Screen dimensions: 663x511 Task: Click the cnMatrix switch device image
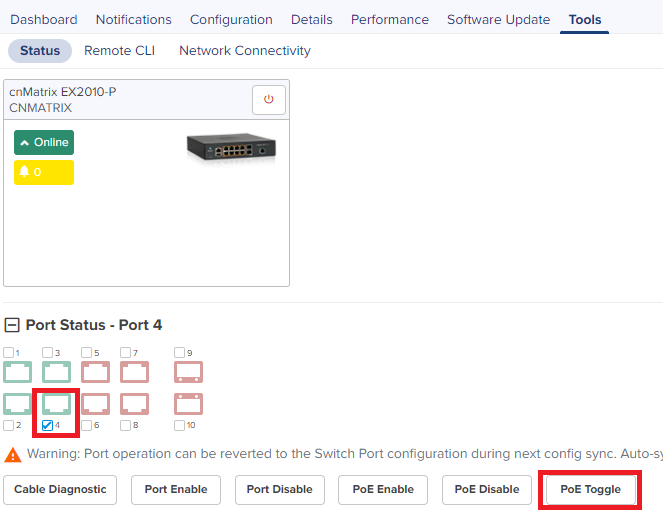231,148
